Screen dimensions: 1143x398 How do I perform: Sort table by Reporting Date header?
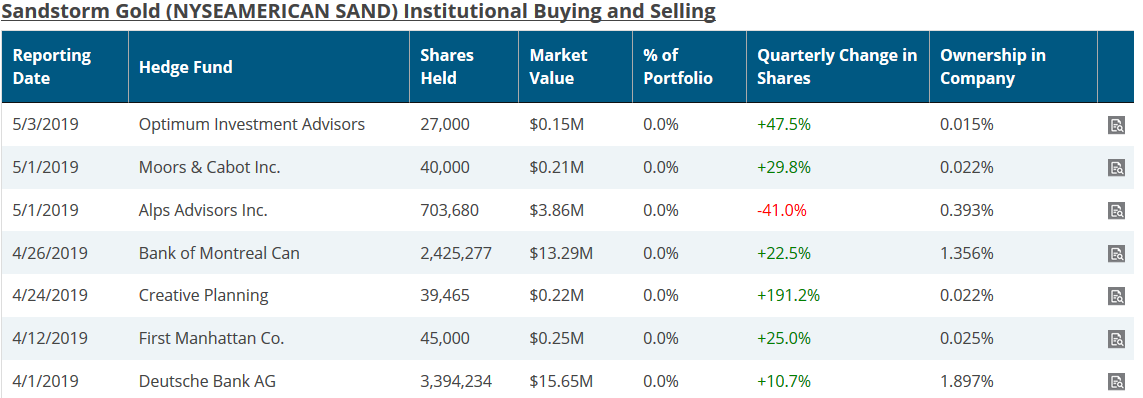[x=52, y=66]
